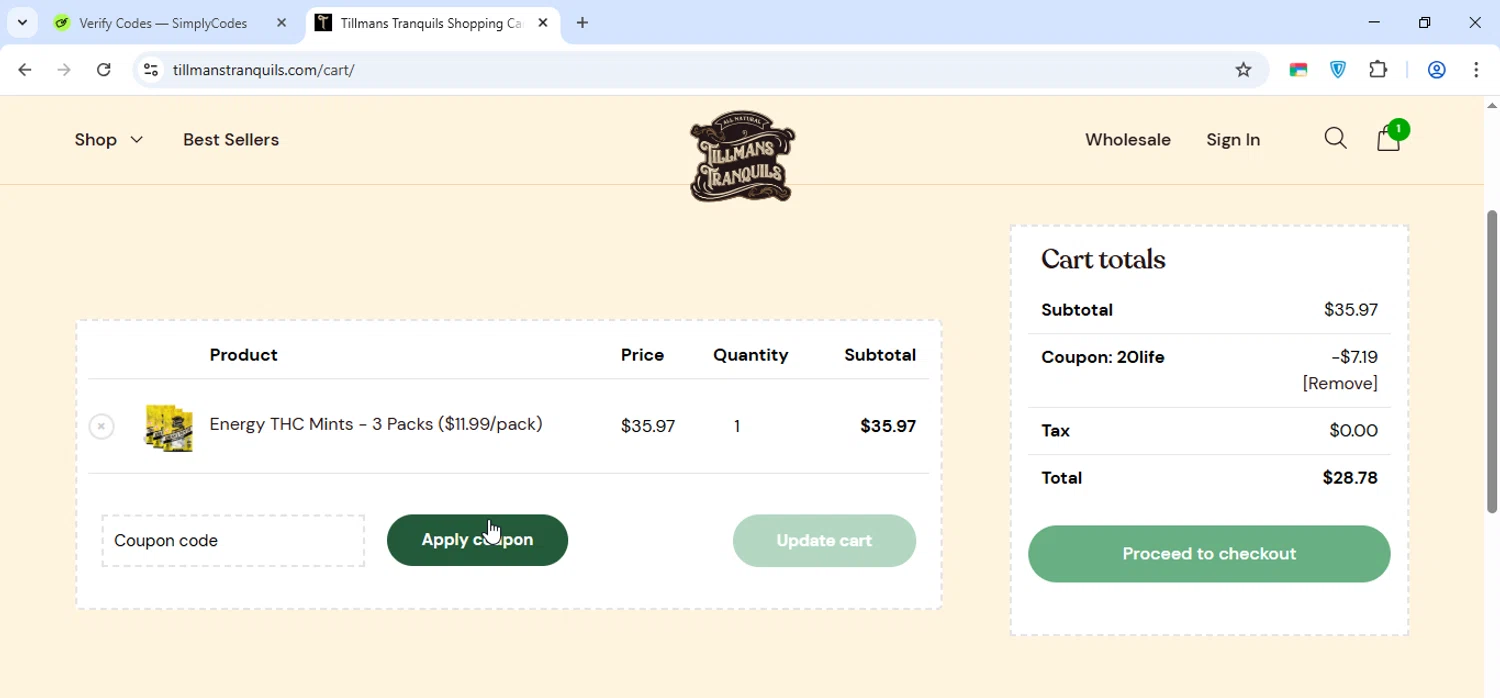Click the Price column header
The image size is (1500, 698).
[x=643, y=355]
